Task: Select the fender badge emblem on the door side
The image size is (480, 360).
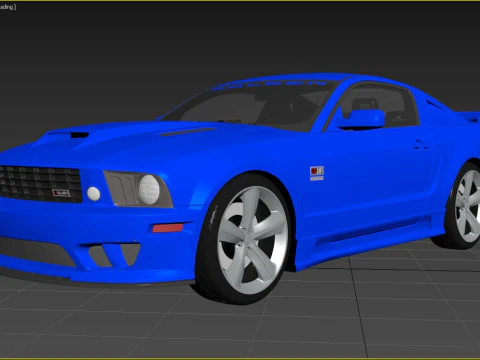Action: [x=317, y=173]
